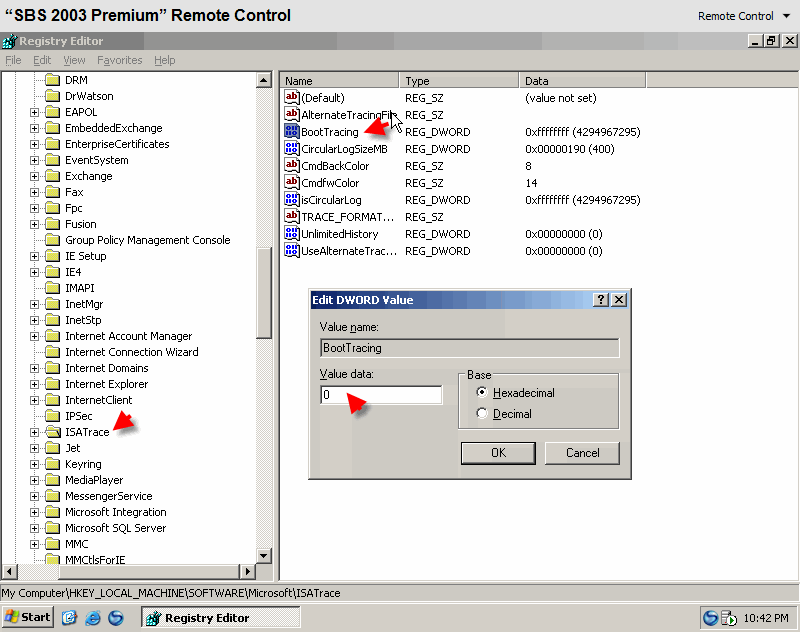Image resolution: width=800 pixels, height=632 pixels.
Task: Open the Edit menu
Action: [x=42, y=60]
